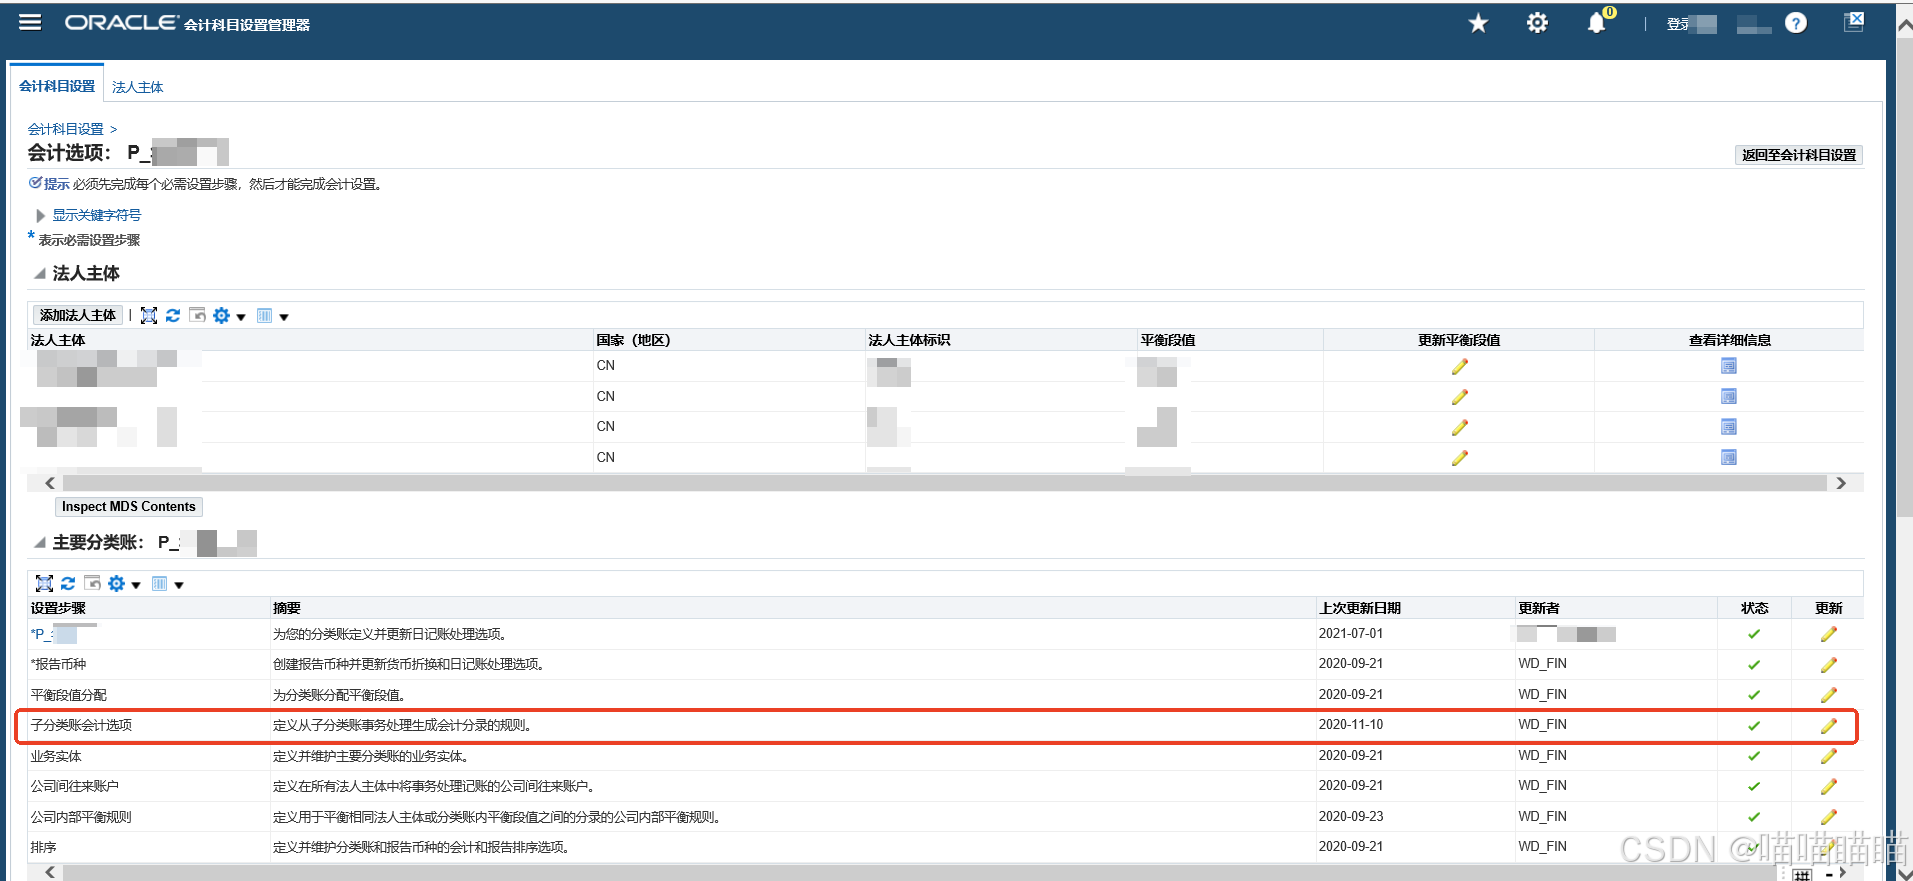This screenshot has height=881, width=1913.
Task: View details icon for third legal entity row
Action: [1729, 427]
